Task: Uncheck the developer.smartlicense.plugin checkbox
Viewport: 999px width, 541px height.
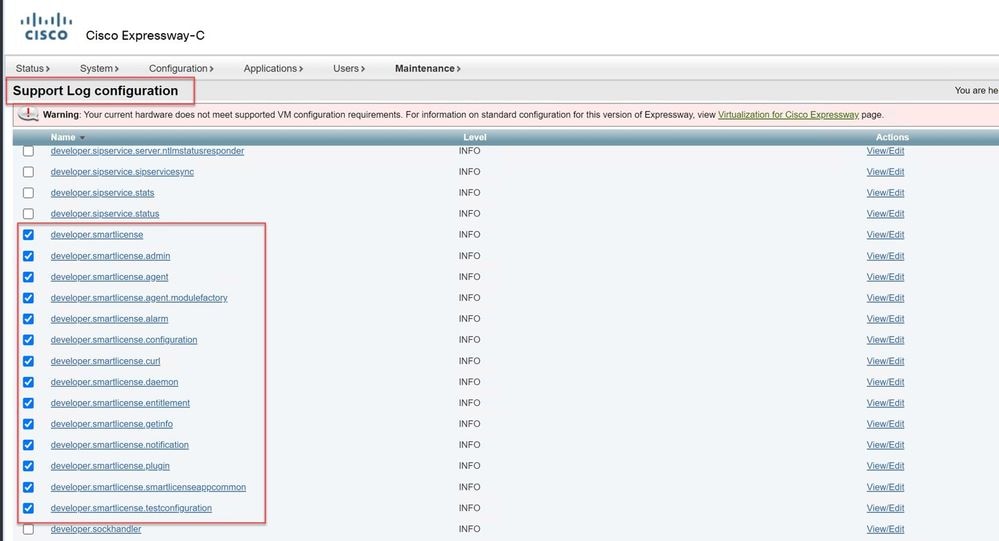Action: (x=28, y=466)
